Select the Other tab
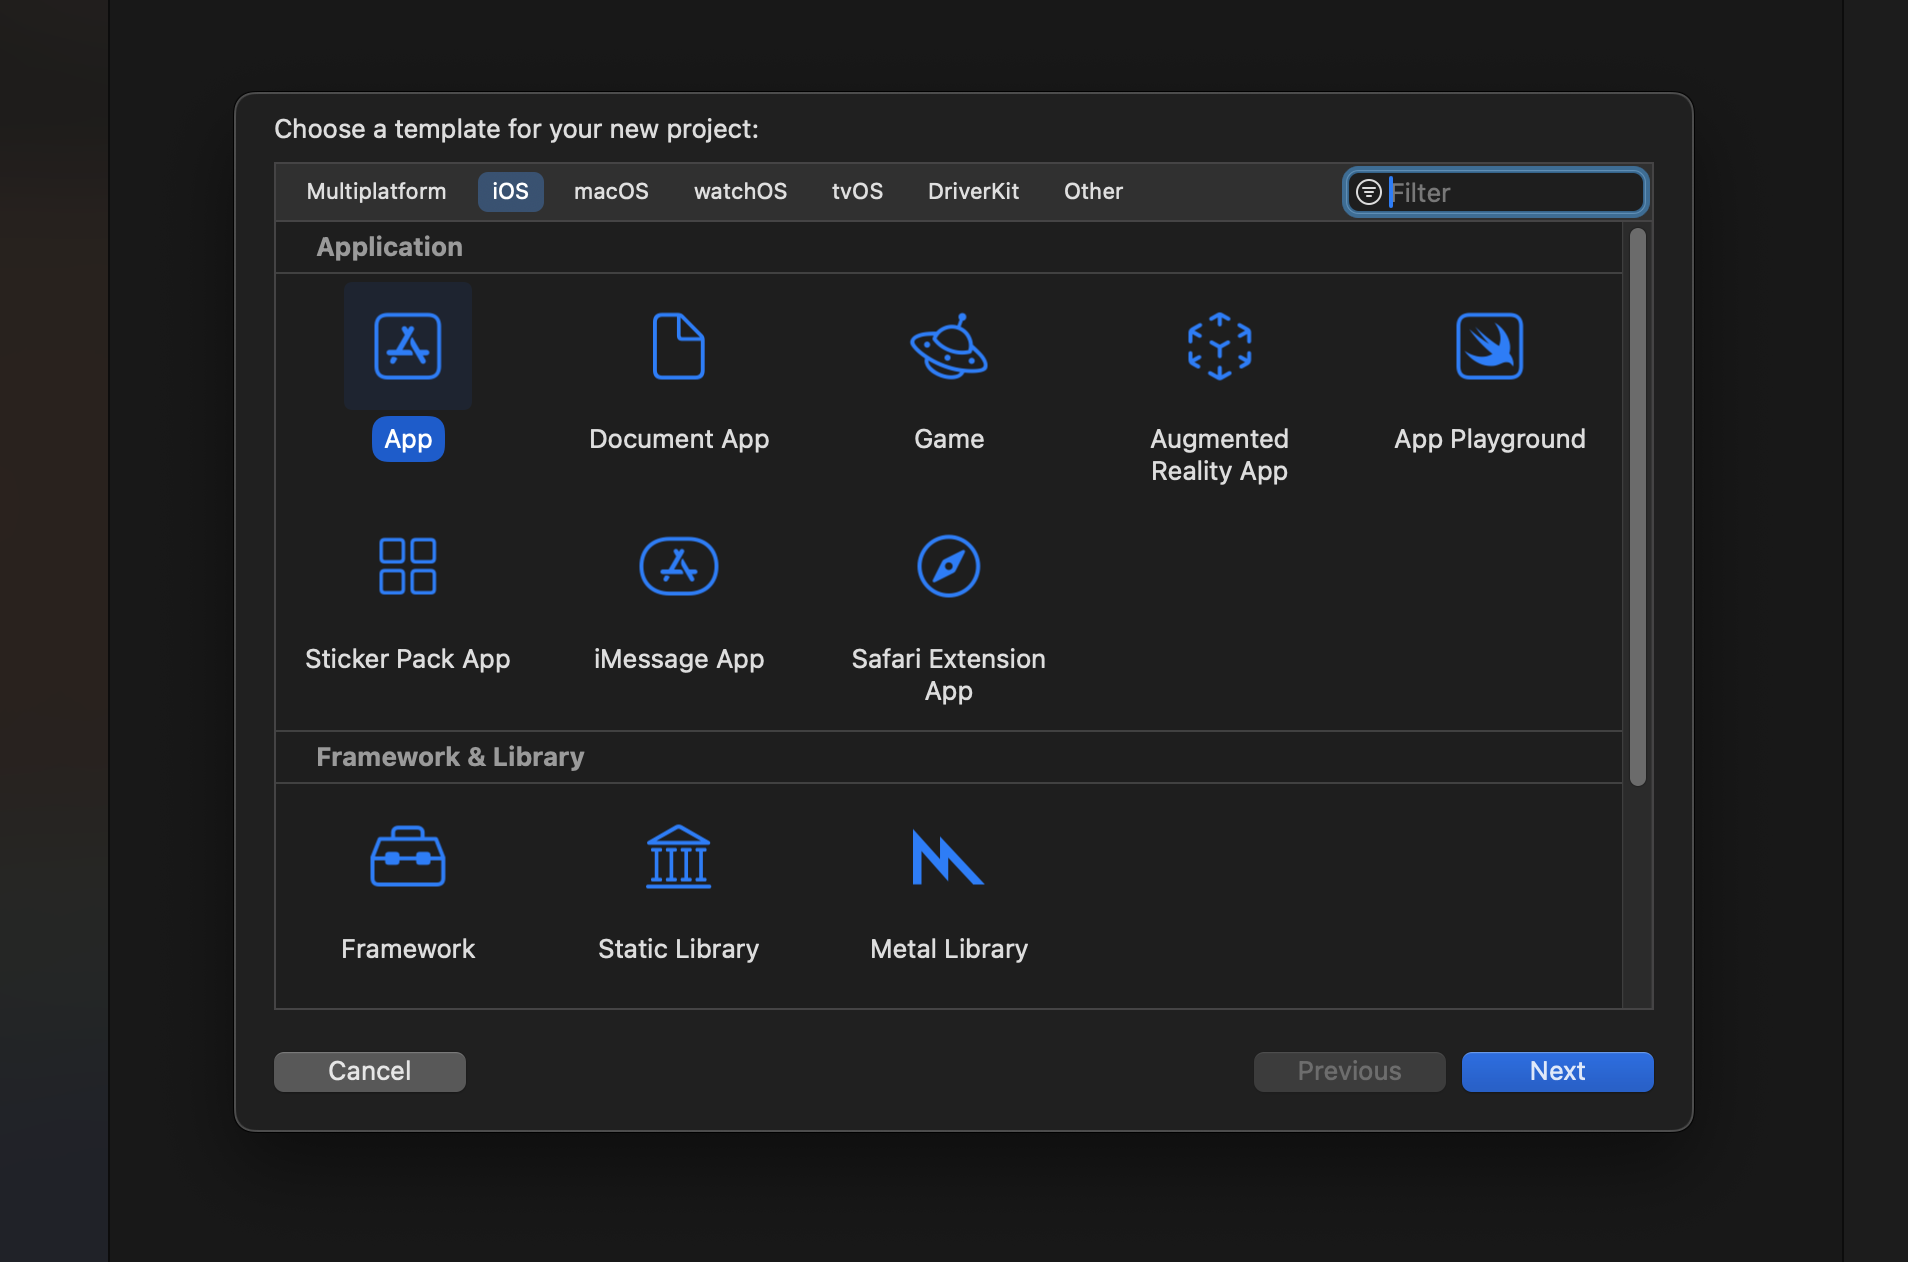1908x1262 pixels. point(1093,191)
